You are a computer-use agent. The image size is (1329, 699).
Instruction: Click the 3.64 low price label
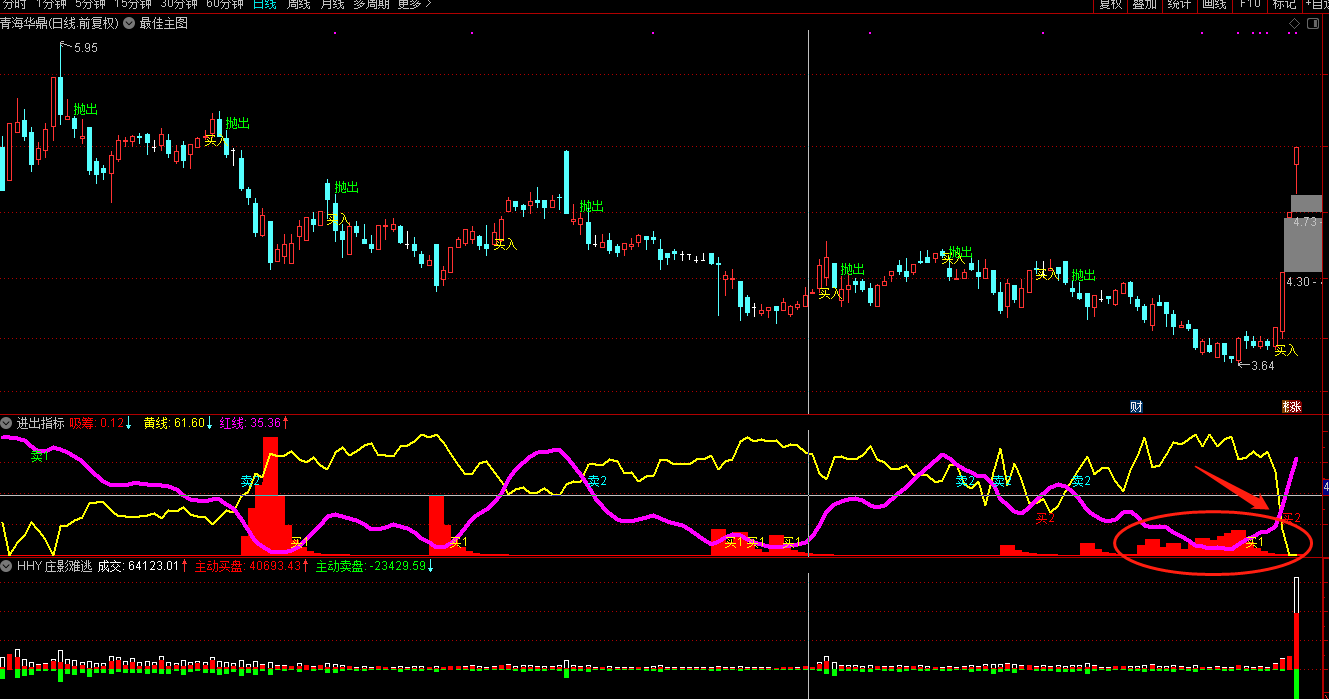(x=1263, y=366)
